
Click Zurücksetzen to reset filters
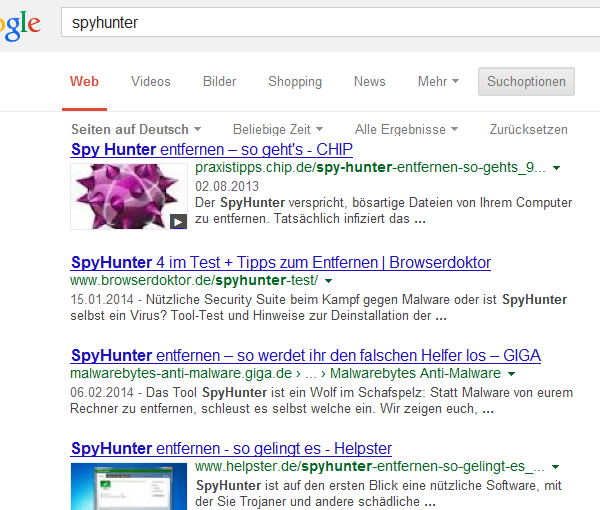(x=528, y=129)
